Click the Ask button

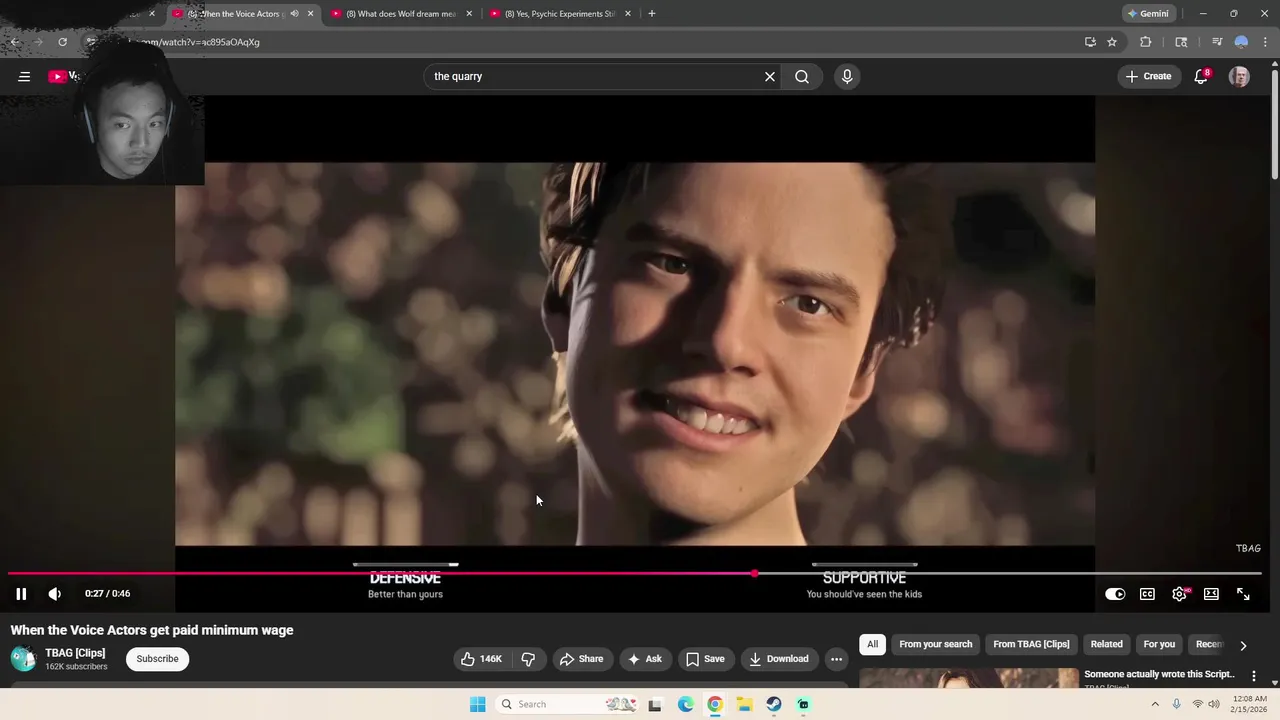point(645,659)
